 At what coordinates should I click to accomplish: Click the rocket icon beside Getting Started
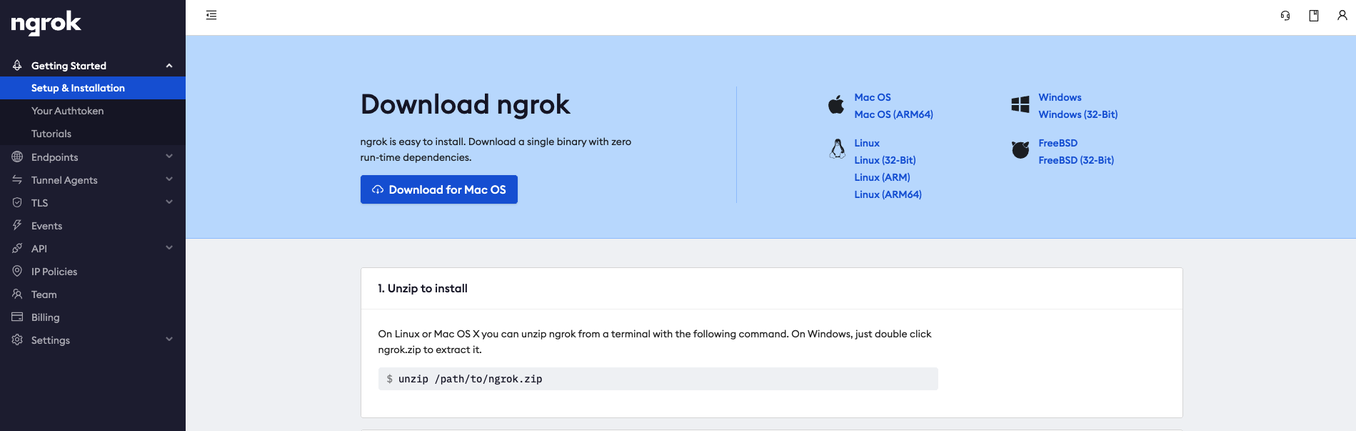(x=17, y=66)
